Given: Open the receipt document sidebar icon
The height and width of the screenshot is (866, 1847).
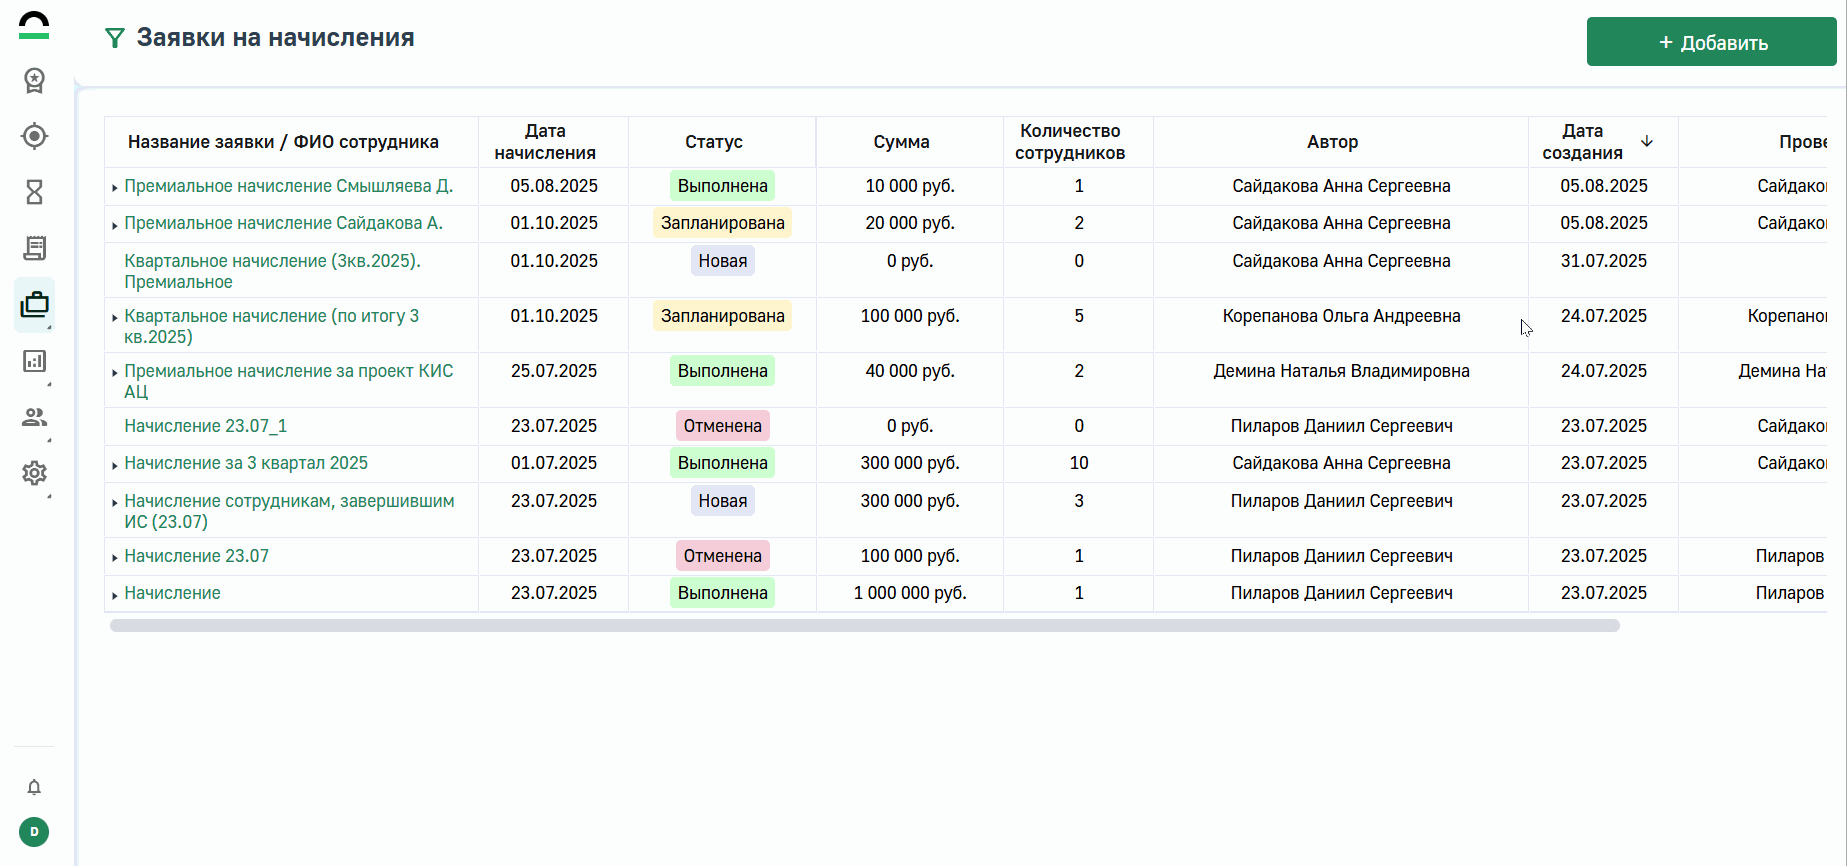Looking at the screenshot, I should click(x=34, y=248).
